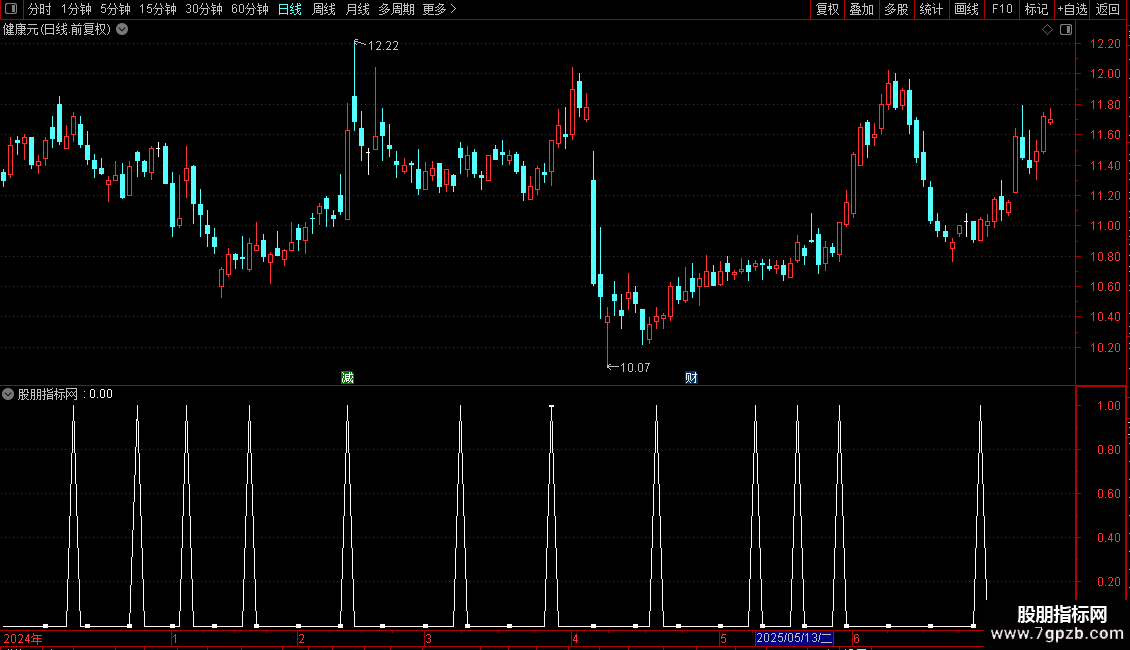The width and height of the screenshot is (1130, 650).
Task: Open the 画线 drawing tools
Action: tap(966, 9)
